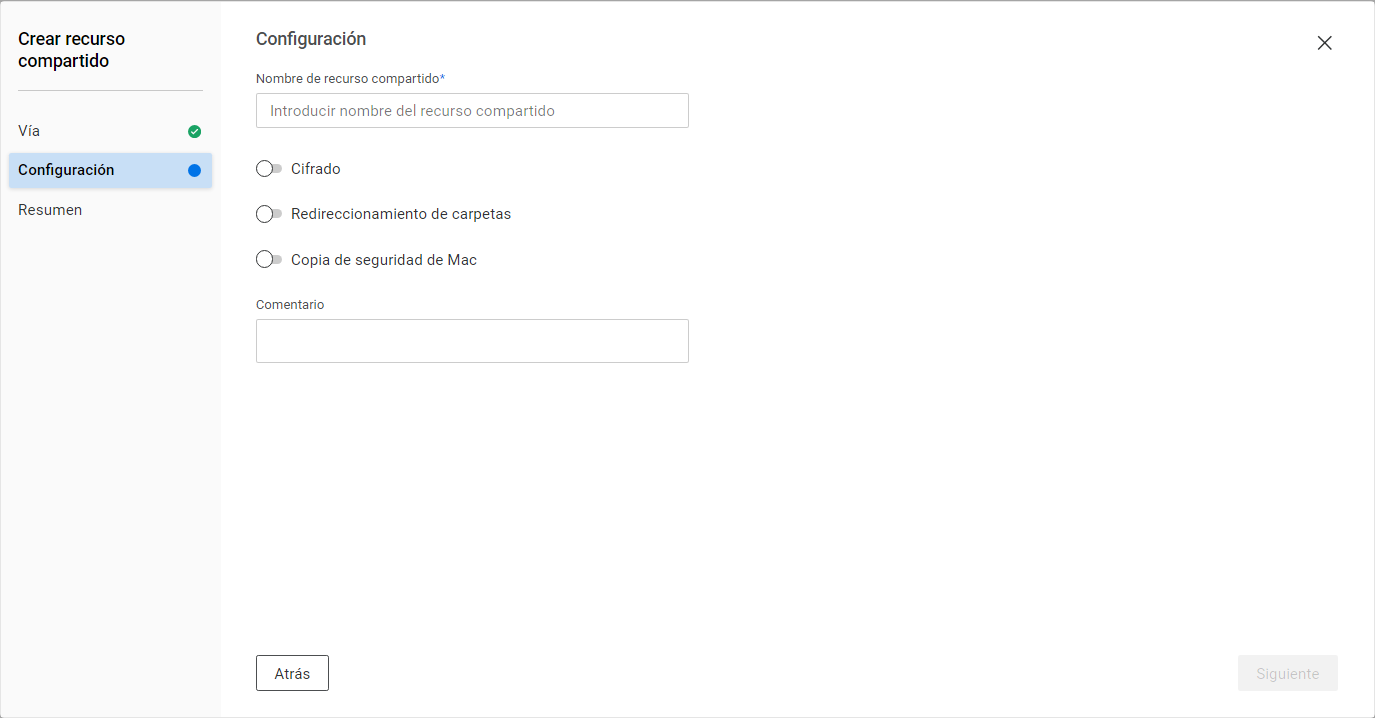This screenshot has height=718, width=1375.
Task: Click the Siguiente button
Action: pyautogui.click(x=1287, y=673)
